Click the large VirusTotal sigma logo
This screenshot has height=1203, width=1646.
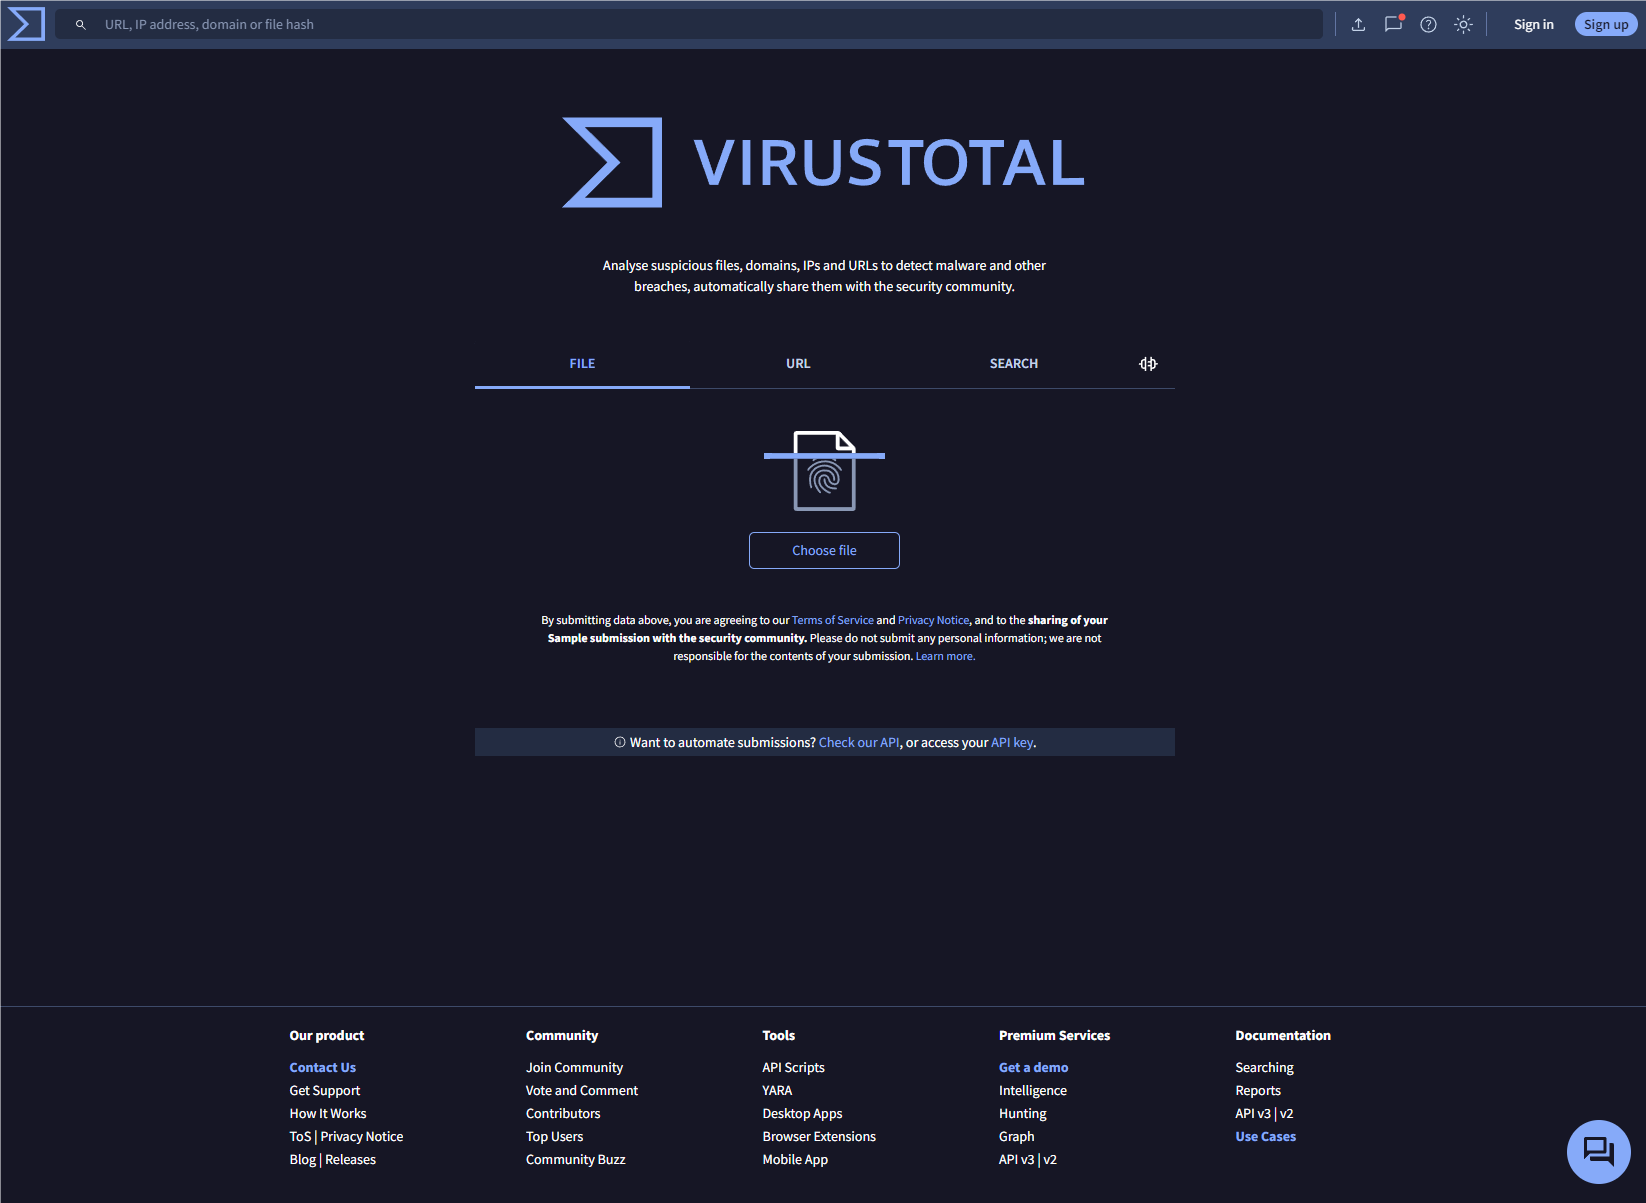(x=612, y=163)
